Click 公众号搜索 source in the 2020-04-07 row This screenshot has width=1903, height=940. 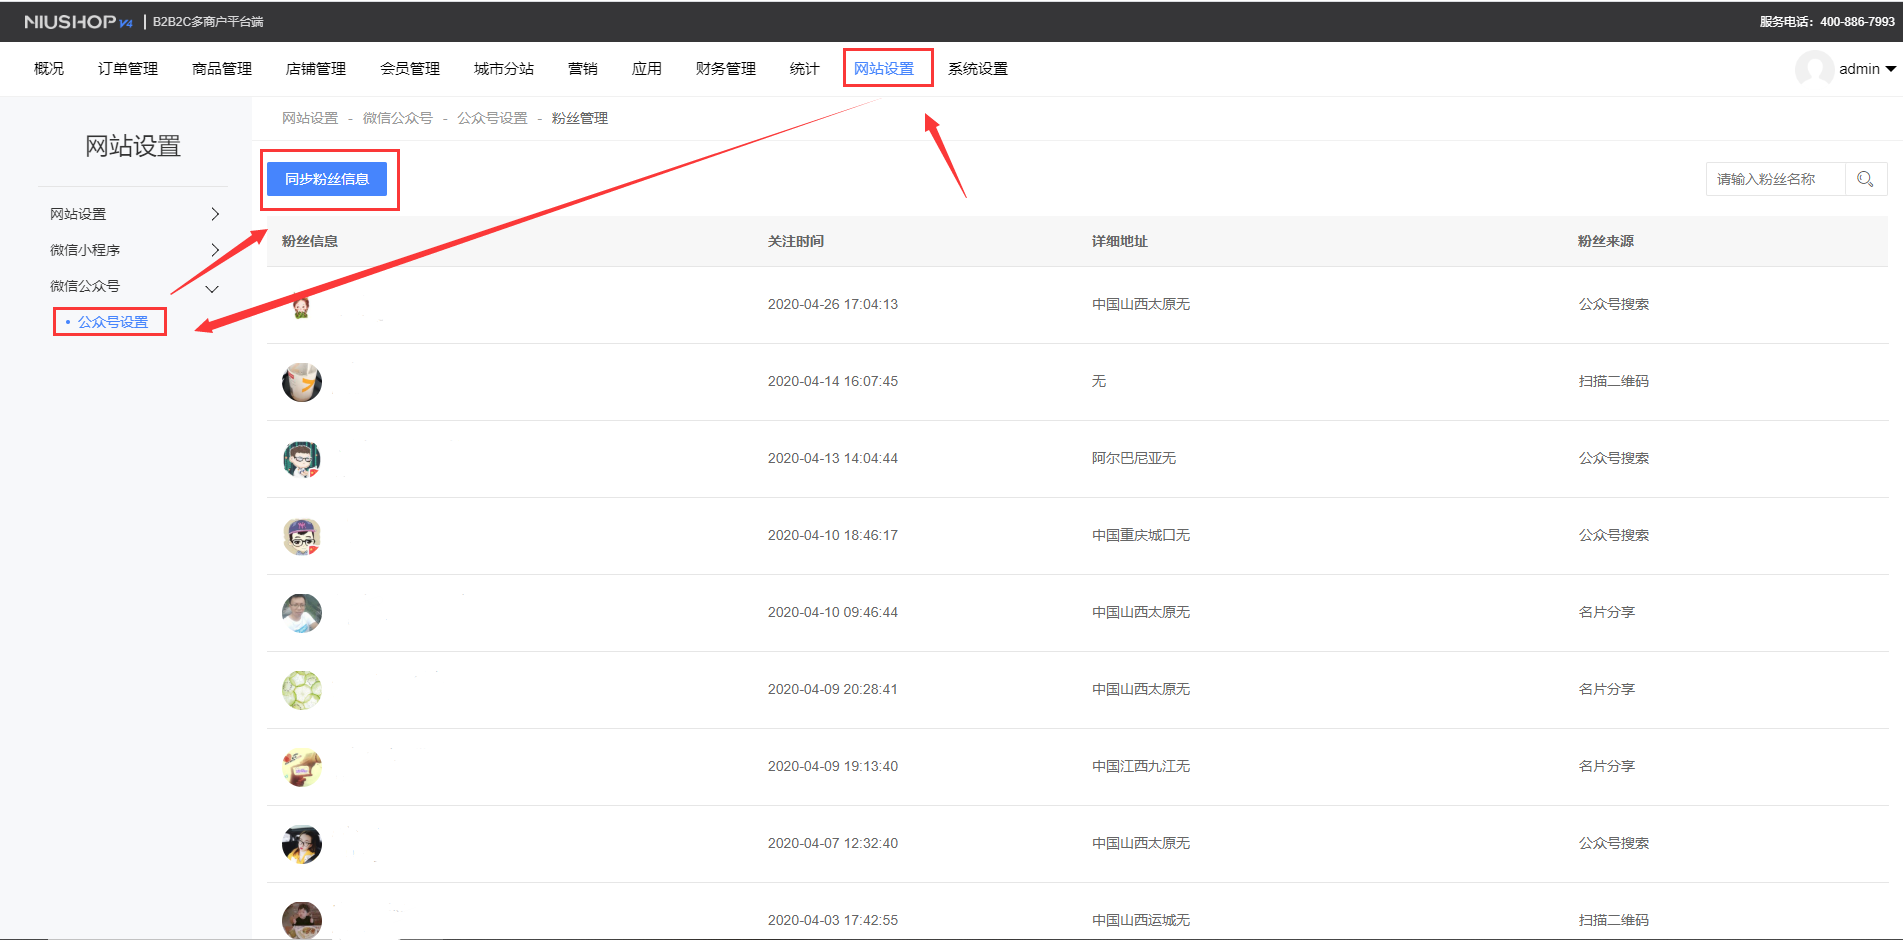(1614, 843)
